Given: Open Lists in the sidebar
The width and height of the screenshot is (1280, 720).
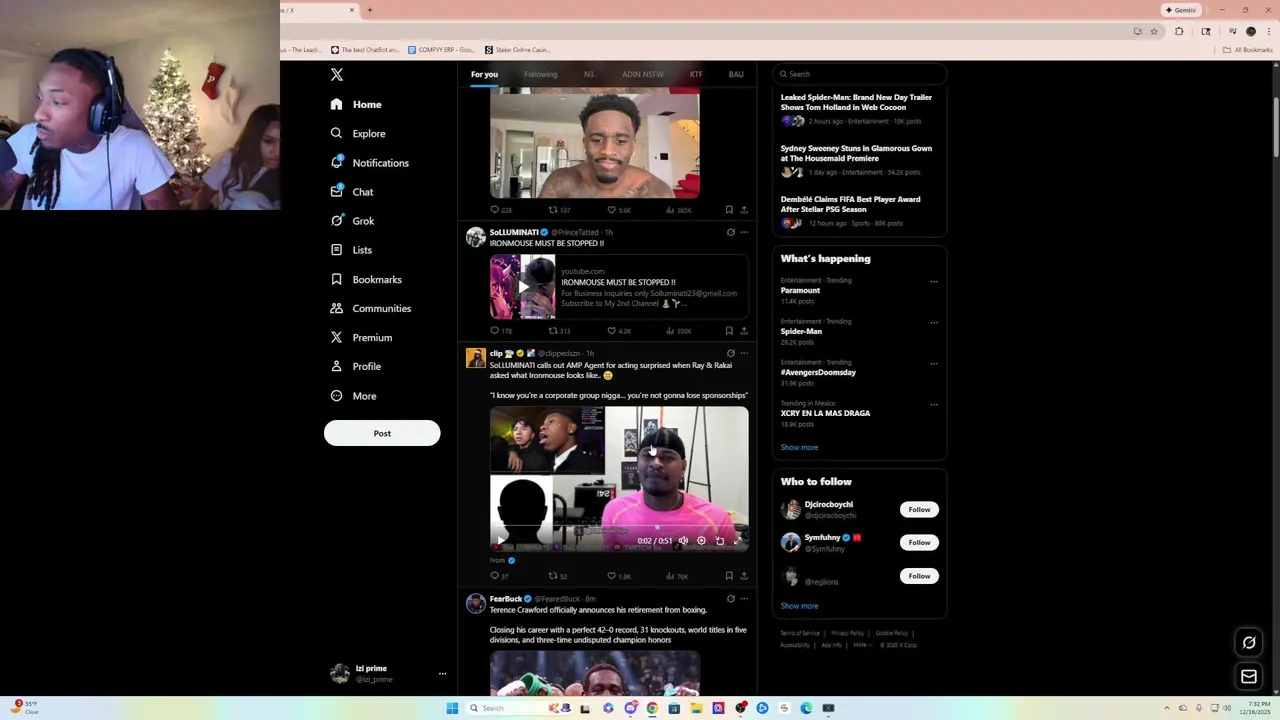Looking at the screenshot, I should coord(351,250).
